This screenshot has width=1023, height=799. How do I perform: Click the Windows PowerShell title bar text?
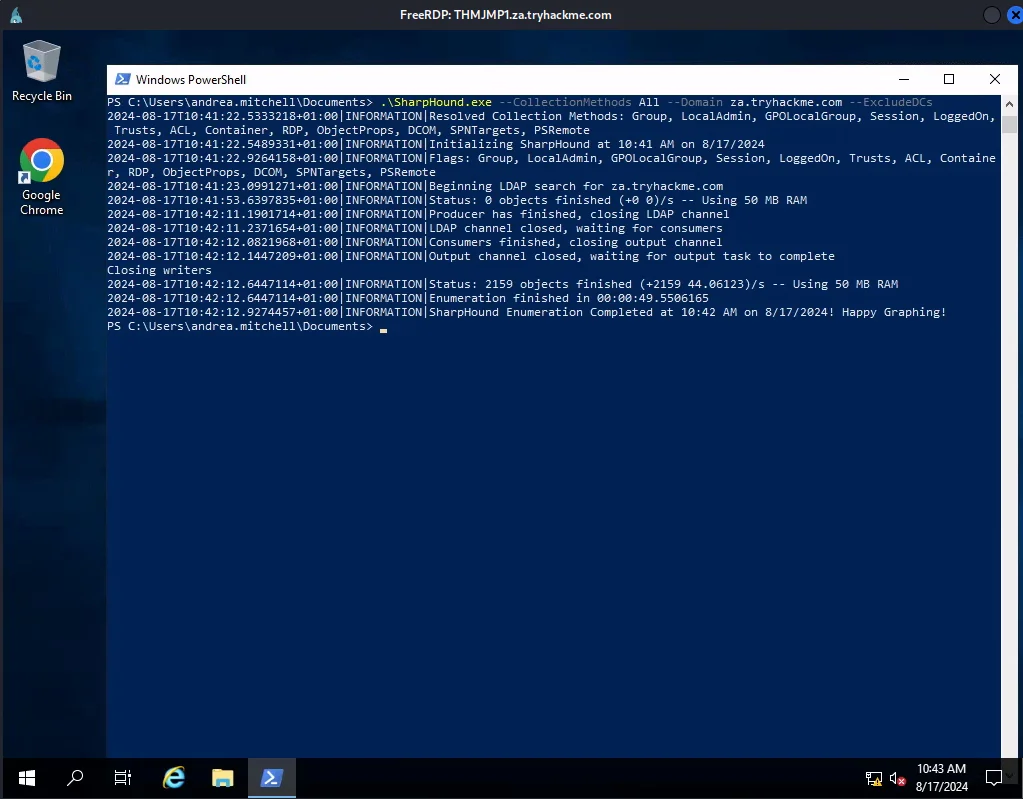[x=191, y=80]
